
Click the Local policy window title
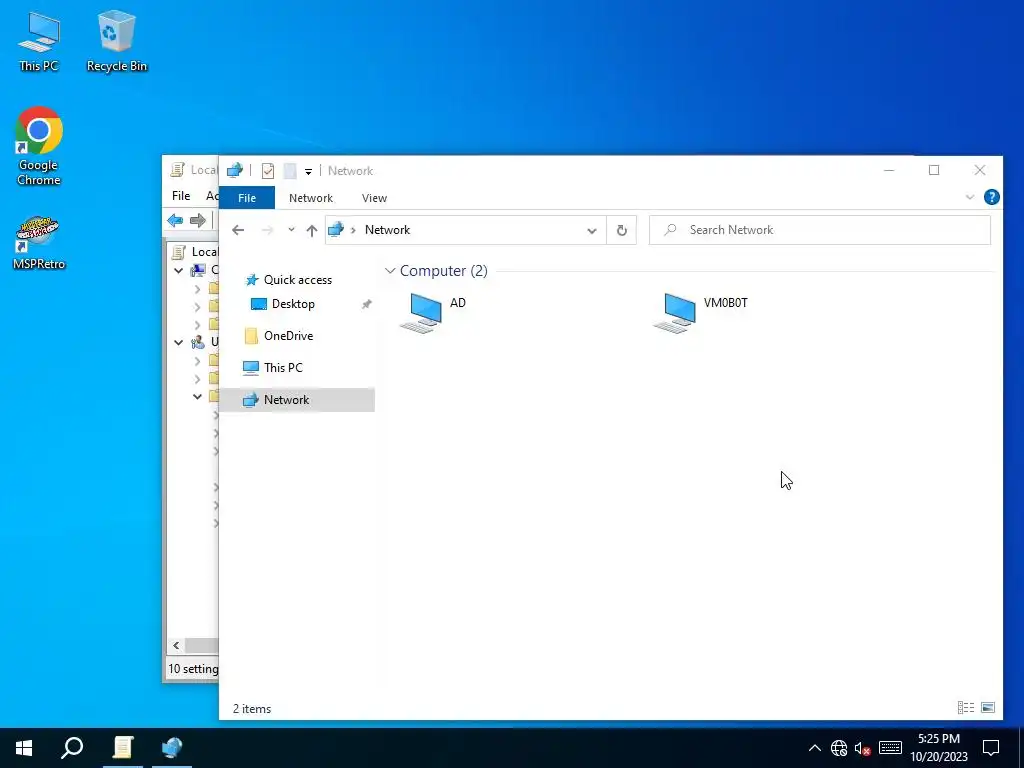(x=203, y=170)
